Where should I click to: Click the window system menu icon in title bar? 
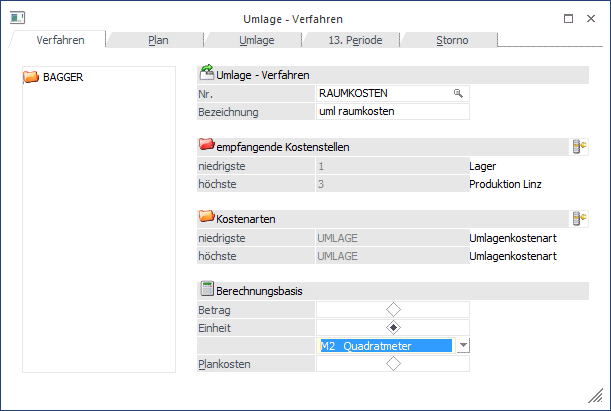click(x=17, y=18)
